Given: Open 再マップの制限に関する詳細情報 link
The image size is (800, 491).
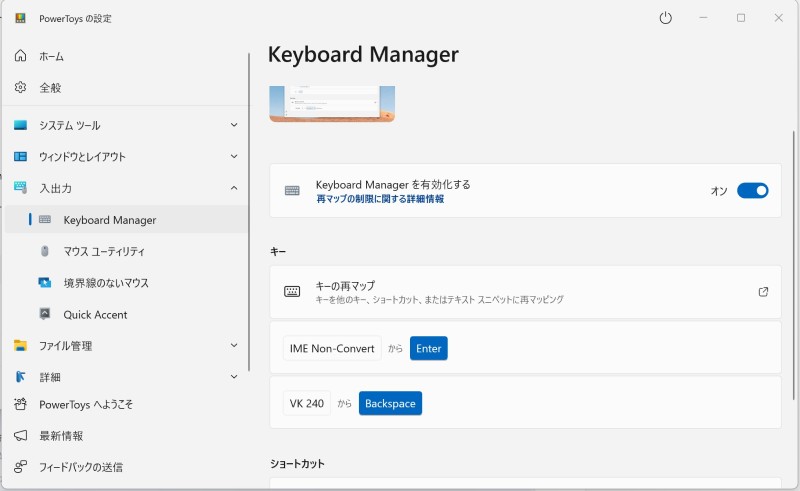Looking at the screenshot, I should pos(380,199).
